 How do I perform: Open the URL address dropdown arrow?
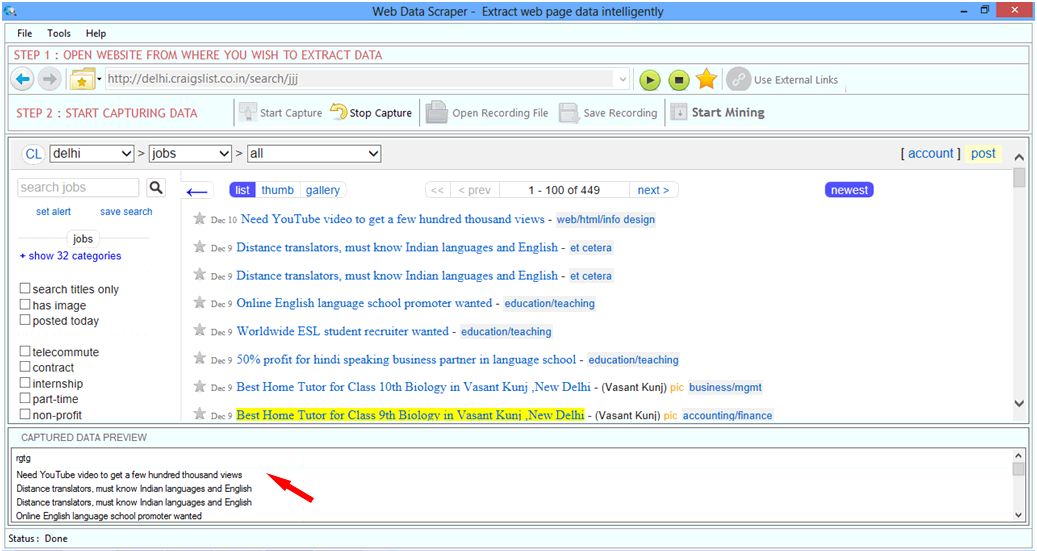click(622, 79)
